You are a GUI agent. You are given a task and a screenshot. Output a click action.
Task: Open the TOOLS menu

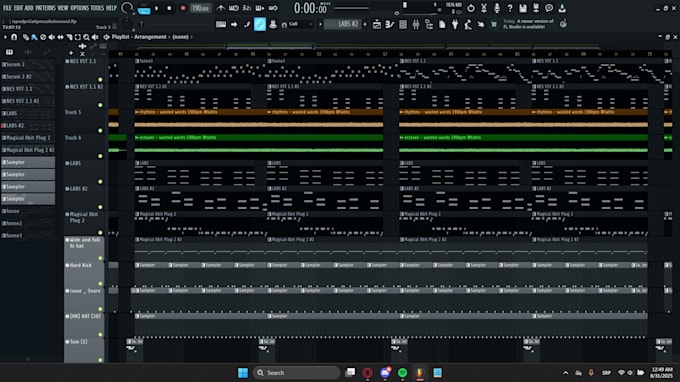coord(97,8)
